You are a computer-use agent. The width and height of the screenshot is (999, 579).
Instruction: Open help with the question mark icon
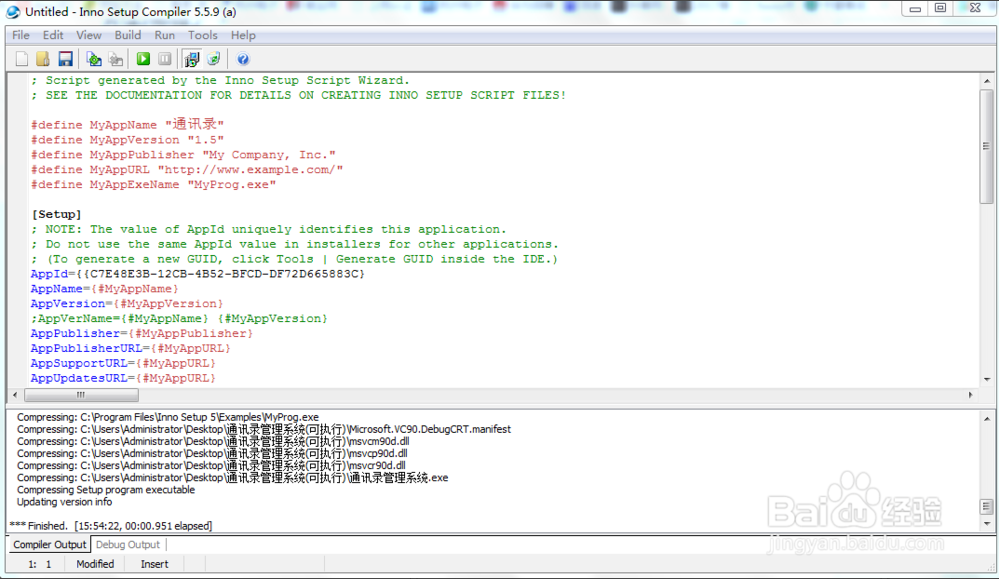tap(243, 59)
